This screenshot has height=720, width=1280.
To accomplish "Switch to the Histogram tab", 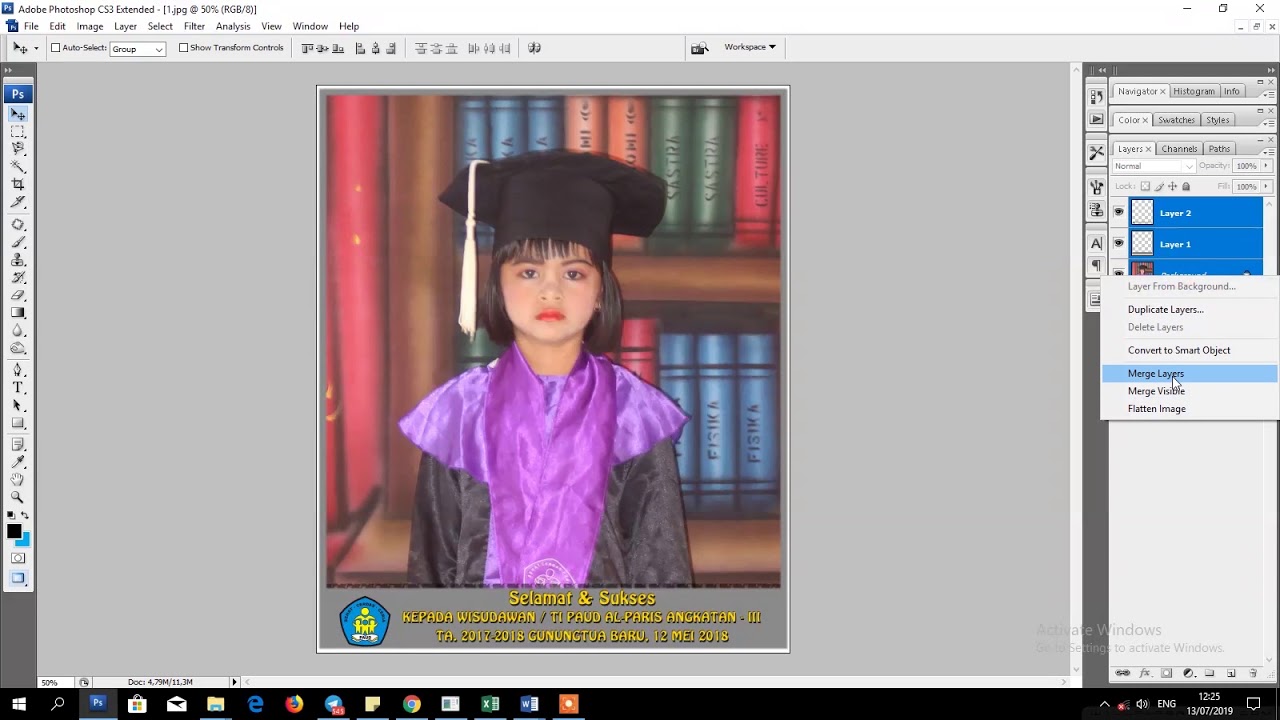I will click(1193, 91).
